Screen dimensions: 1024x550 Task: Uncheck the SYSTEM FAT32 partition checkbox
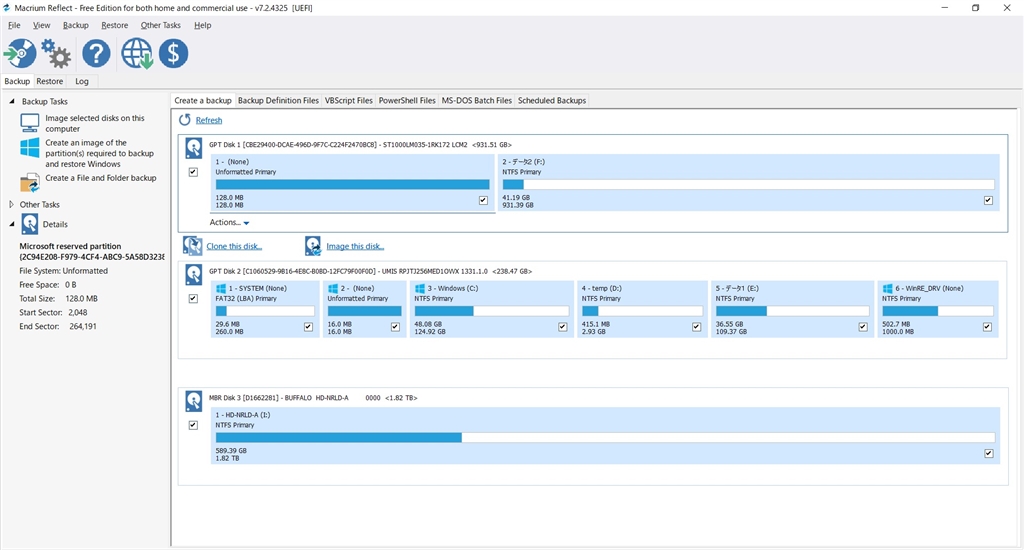(308, 327)
